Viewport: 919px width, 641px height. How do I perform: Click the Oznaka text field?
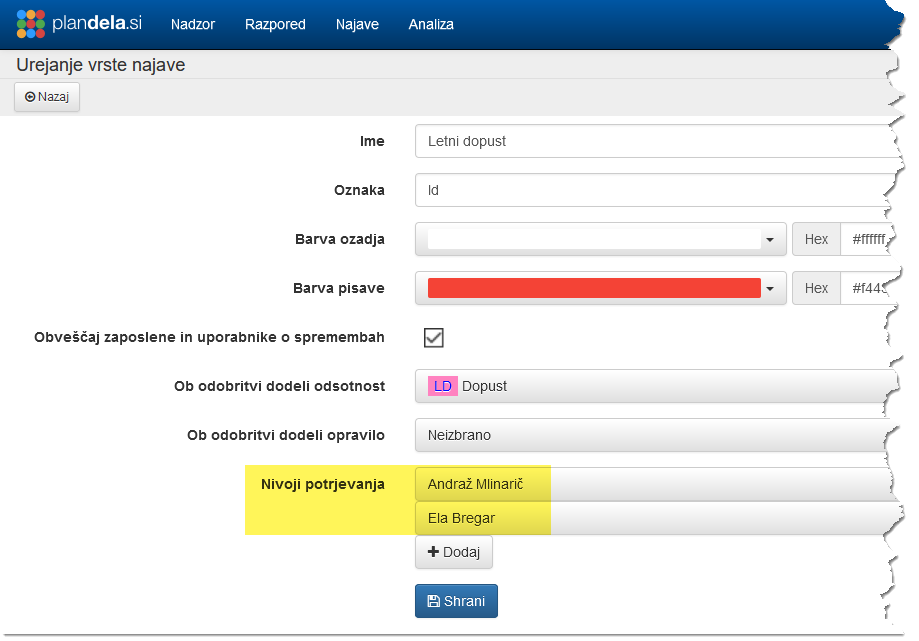pyautogui.click(x=650, y=190)
